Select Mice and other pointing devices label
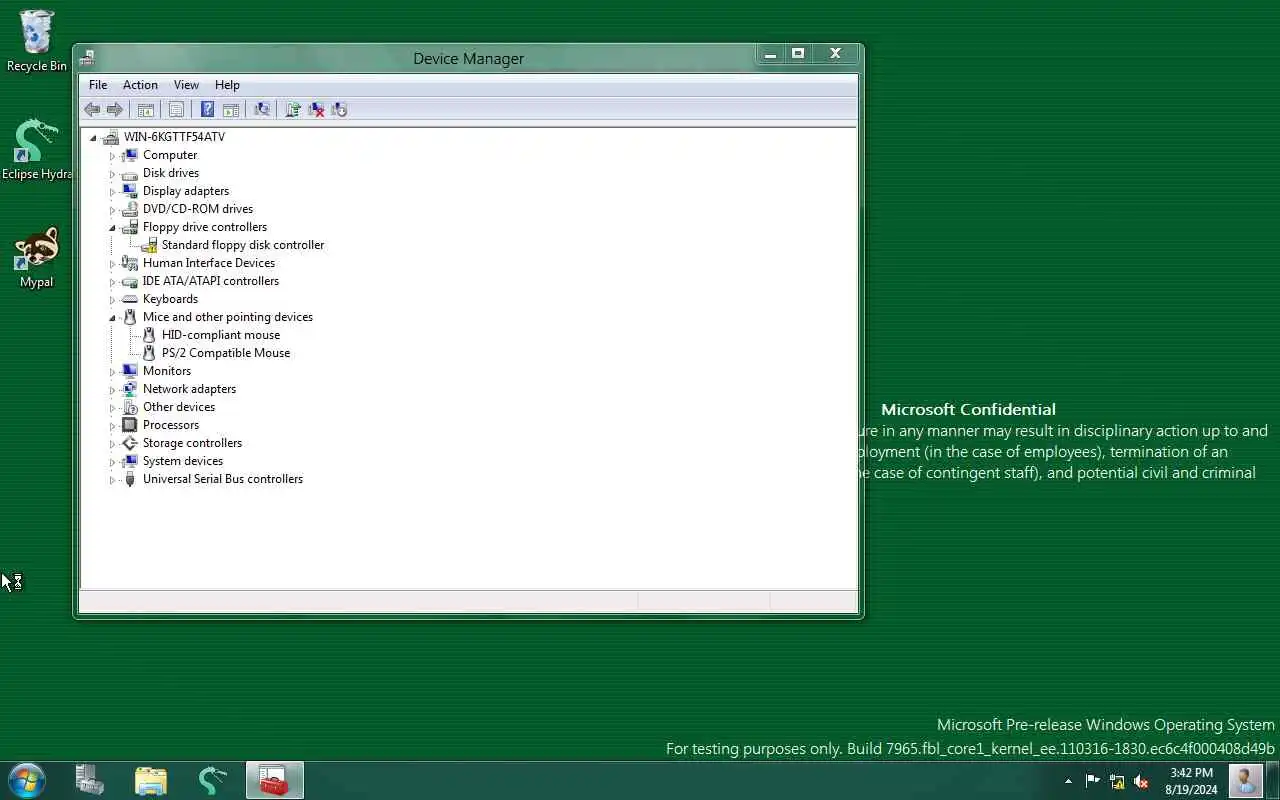This screenshot has height=800, width=1280. point(228,317)
